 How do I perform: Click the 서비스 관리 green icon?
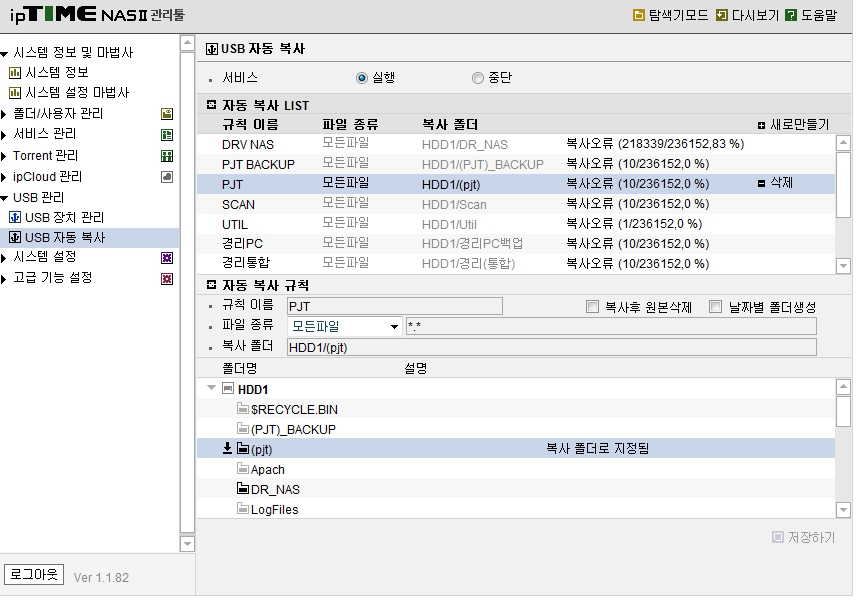tap(167, 135)
